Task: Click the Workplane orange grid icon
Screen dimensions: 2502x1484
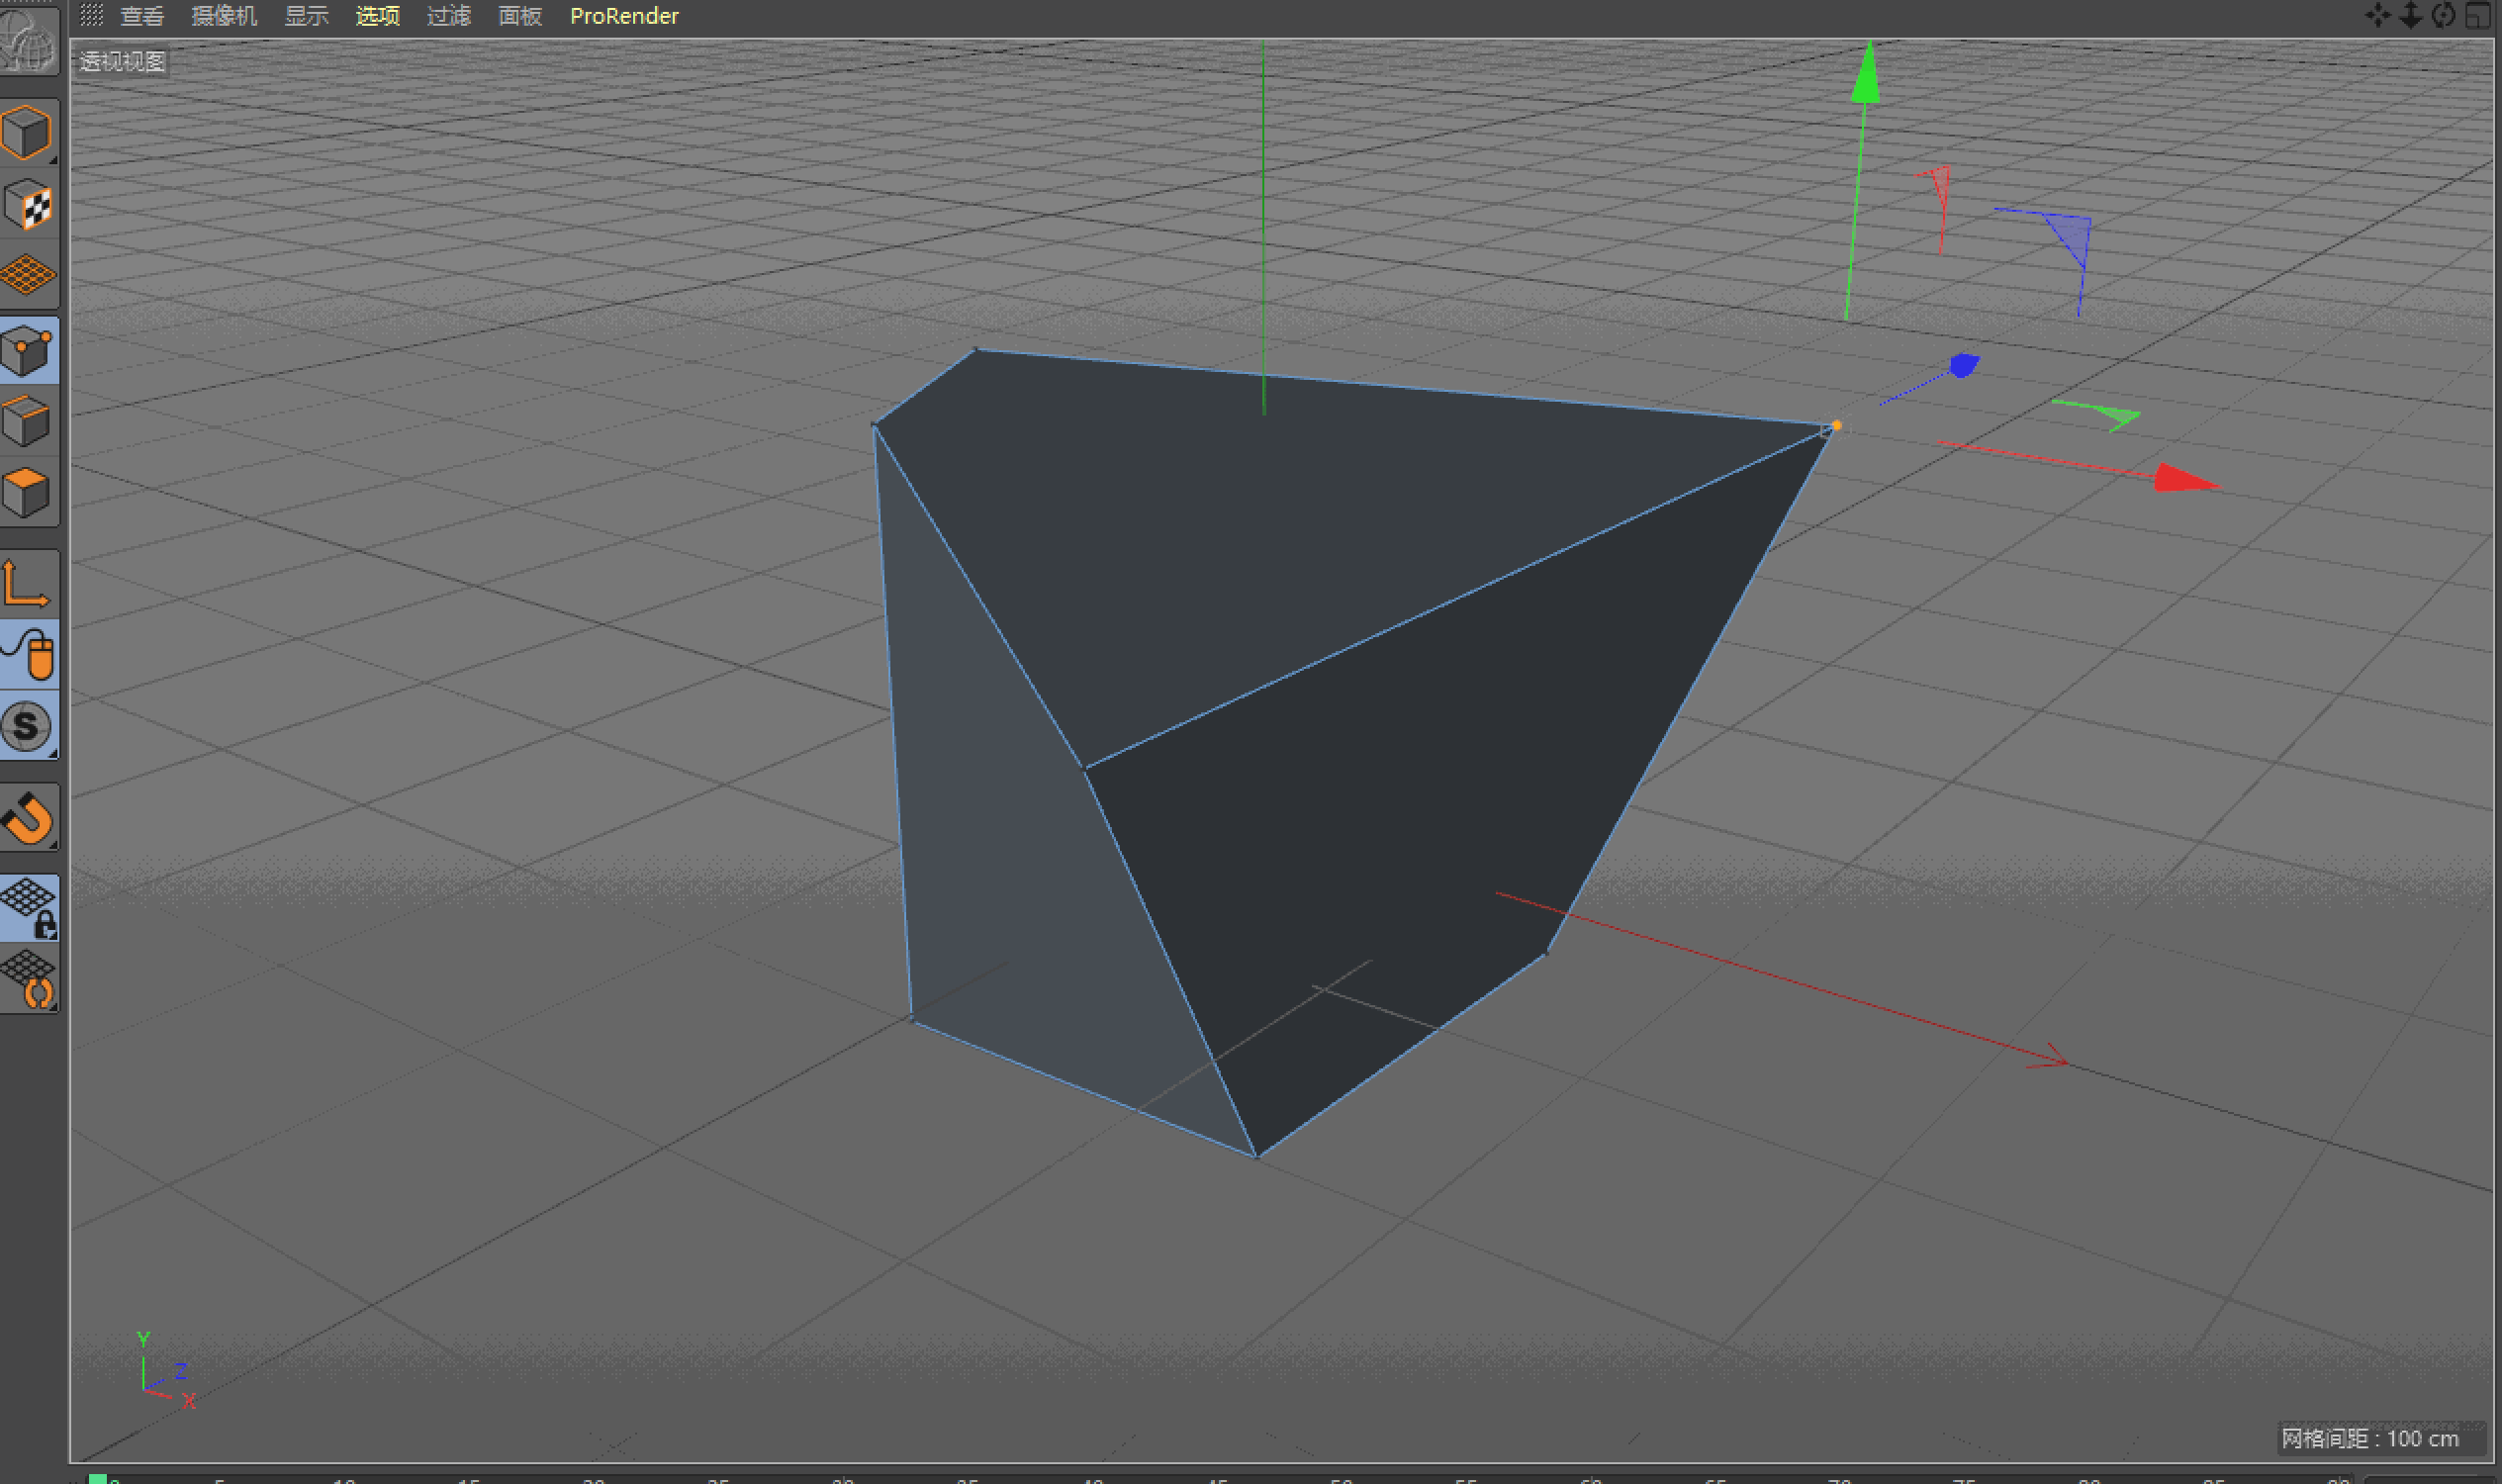Action: 28,274
